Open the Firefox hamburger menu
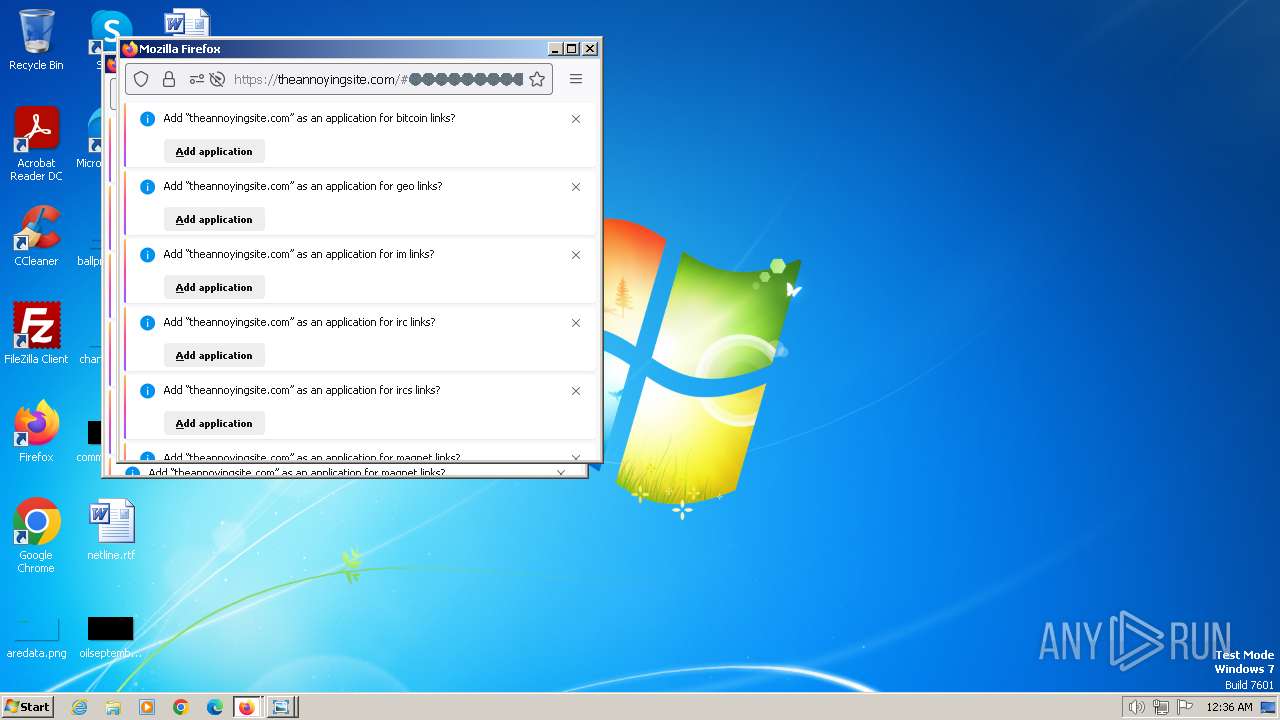The image size is (1280, 720). 576,79
